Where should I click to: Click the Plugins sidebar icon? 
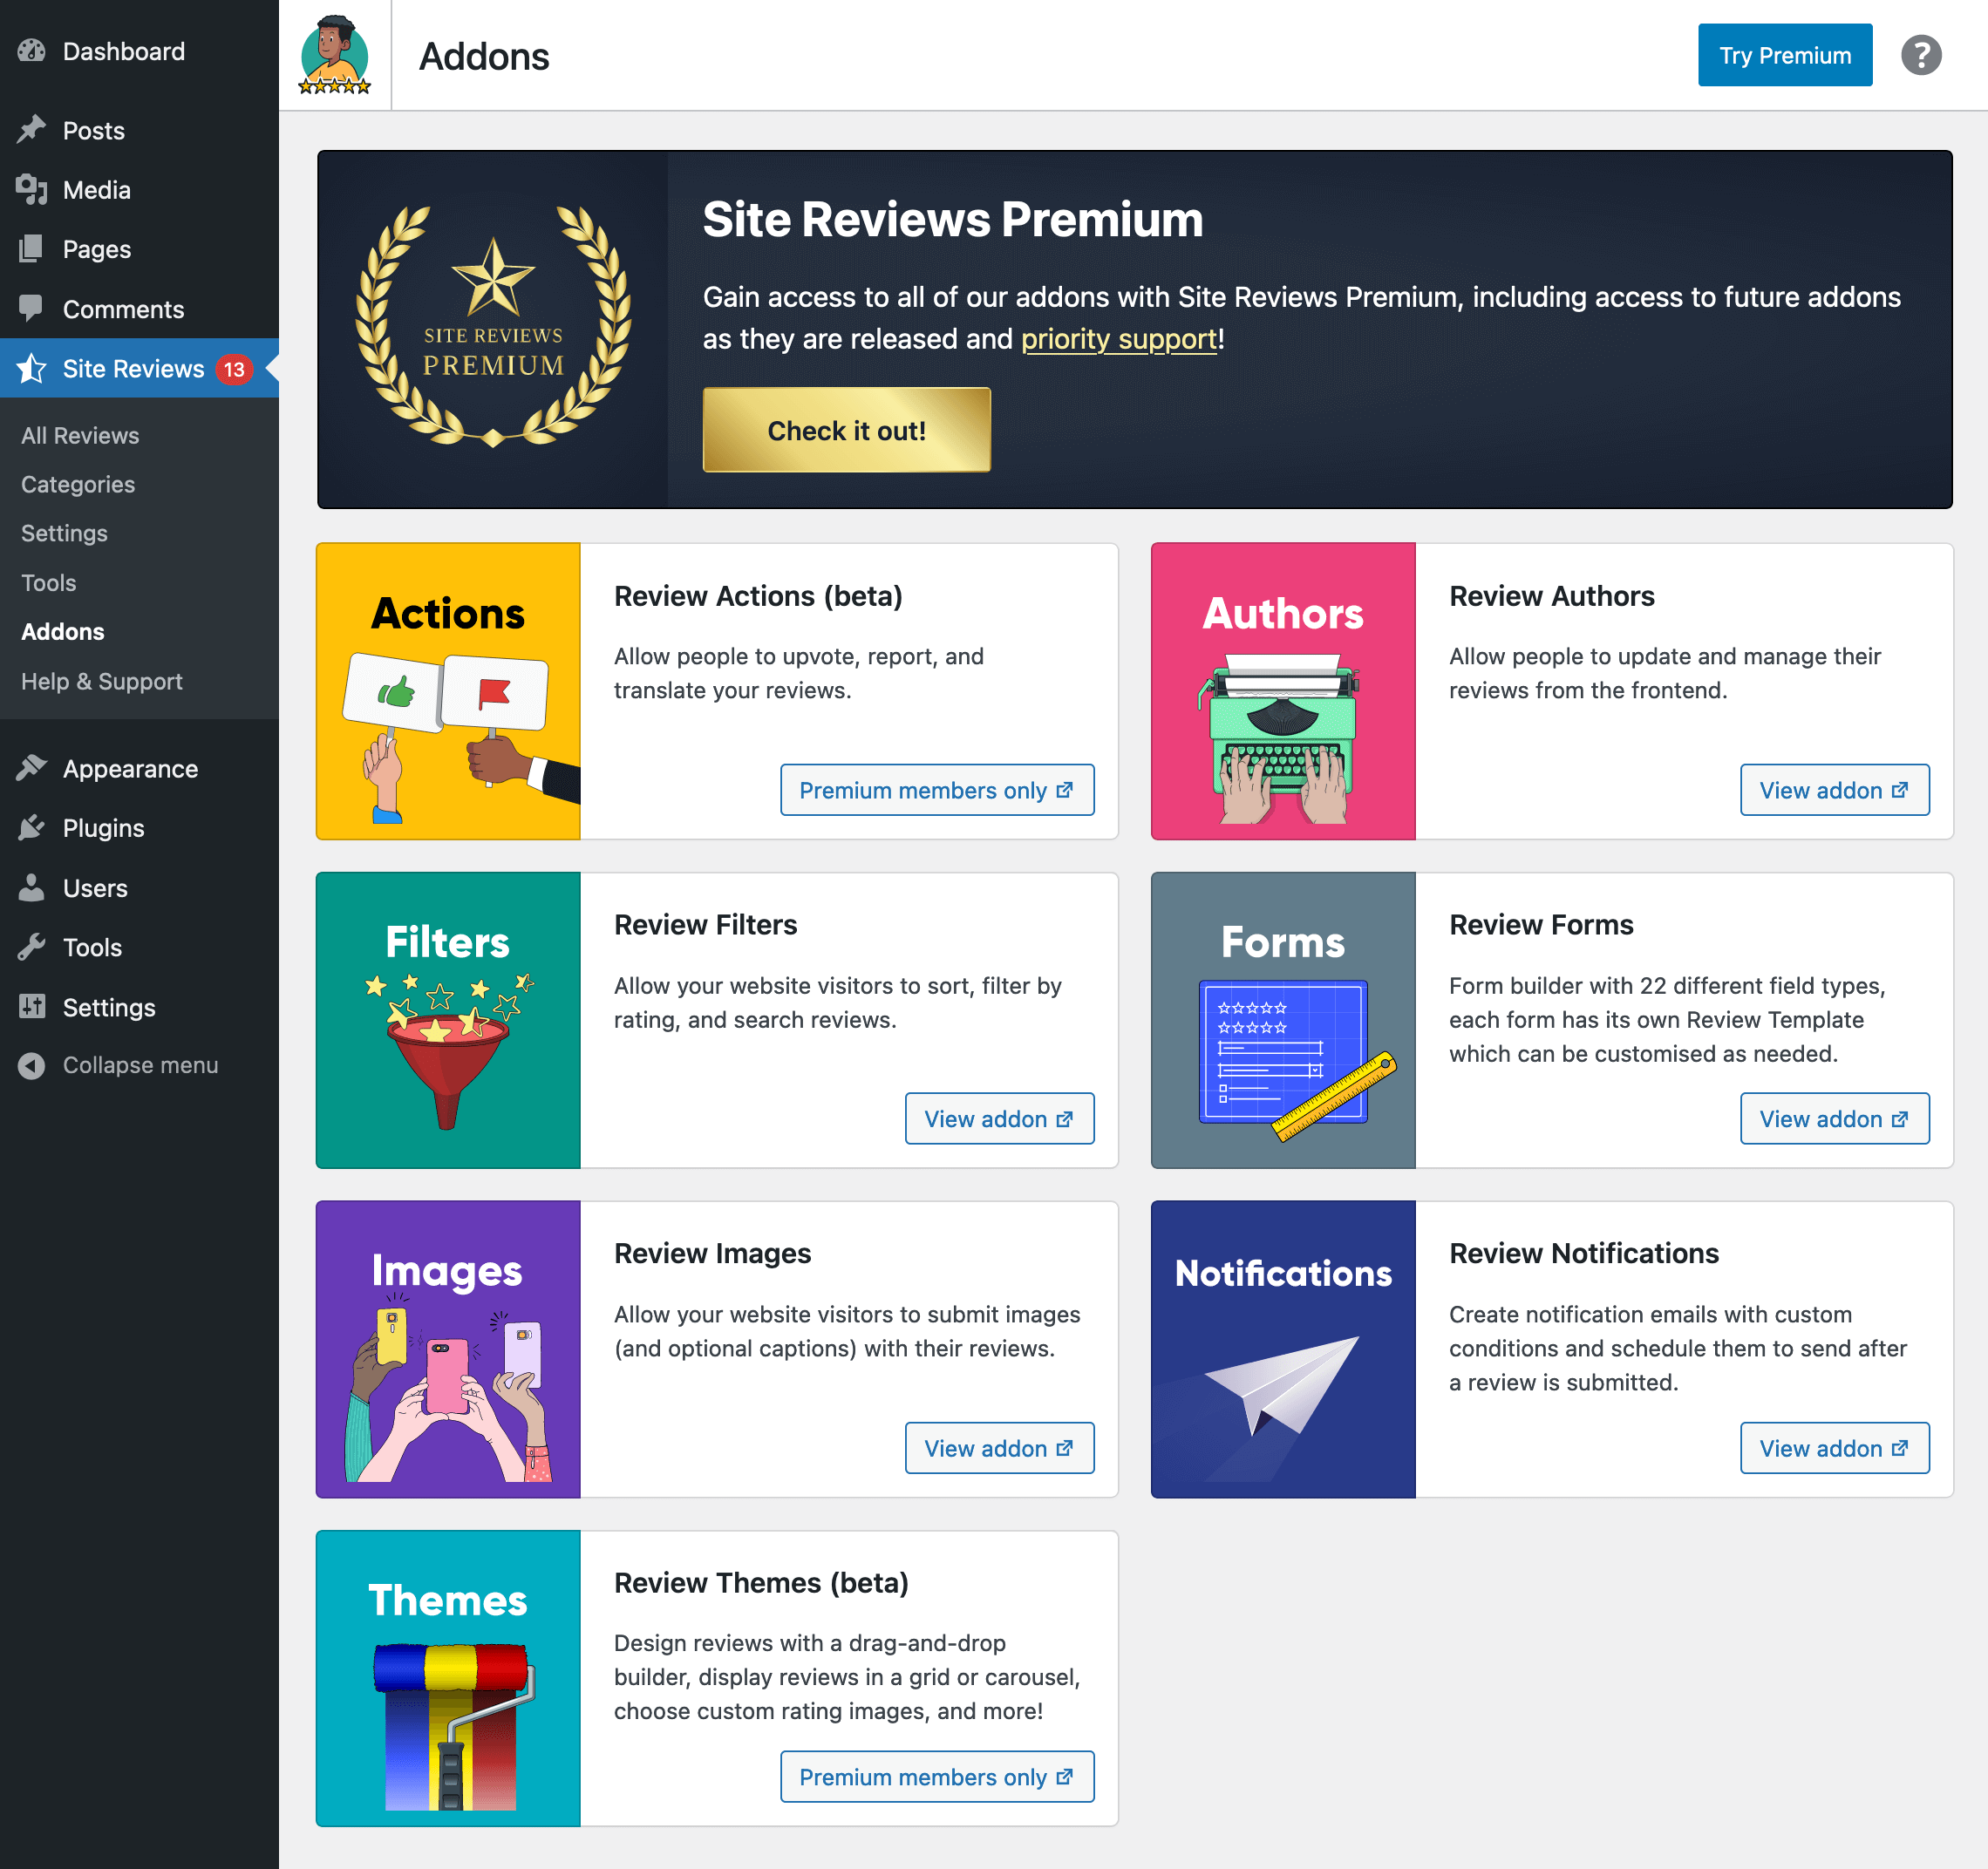[35, 827]
